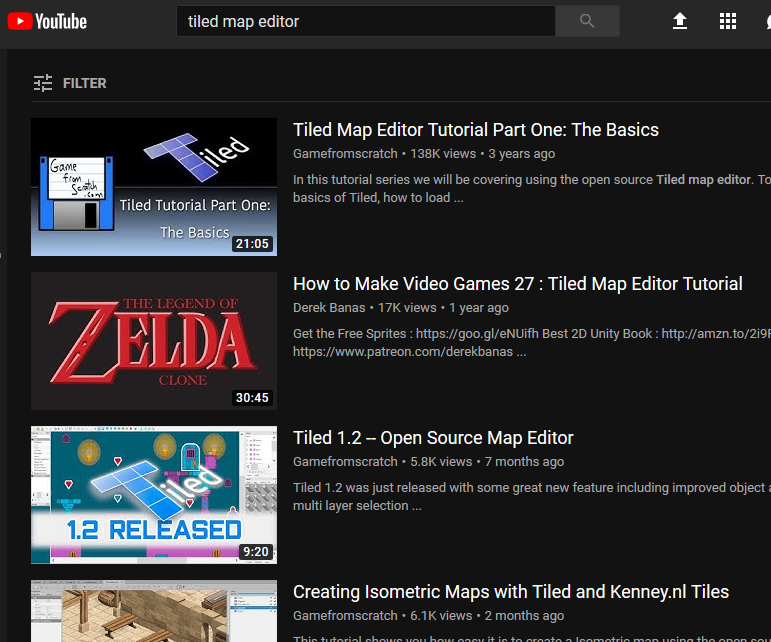
Task: Open 'Tiled Map Editor Tutorial Part One: The Basics'
Action: point(475,130)
